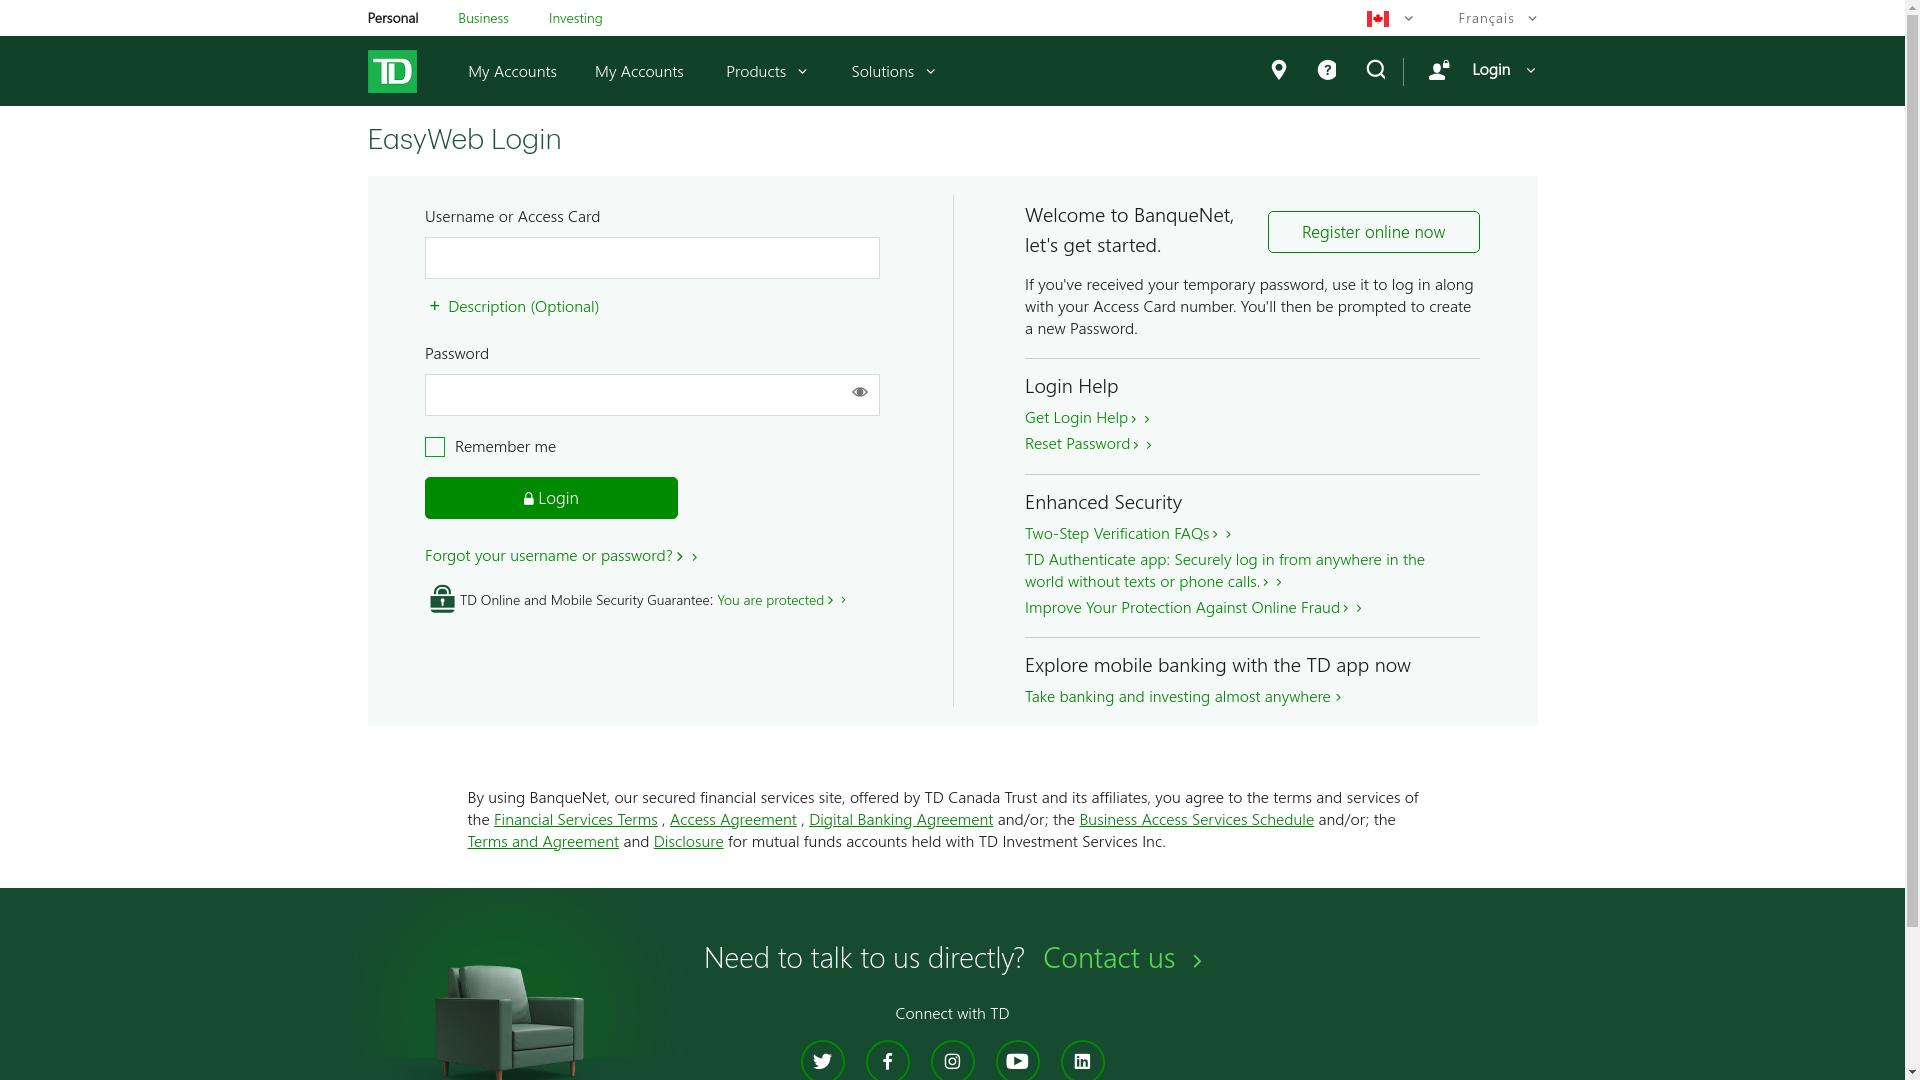Screen dimensions: 1920x1080
Task: Open Take banking and investing almost anywhere
Action: click(x=1183, y=696)
